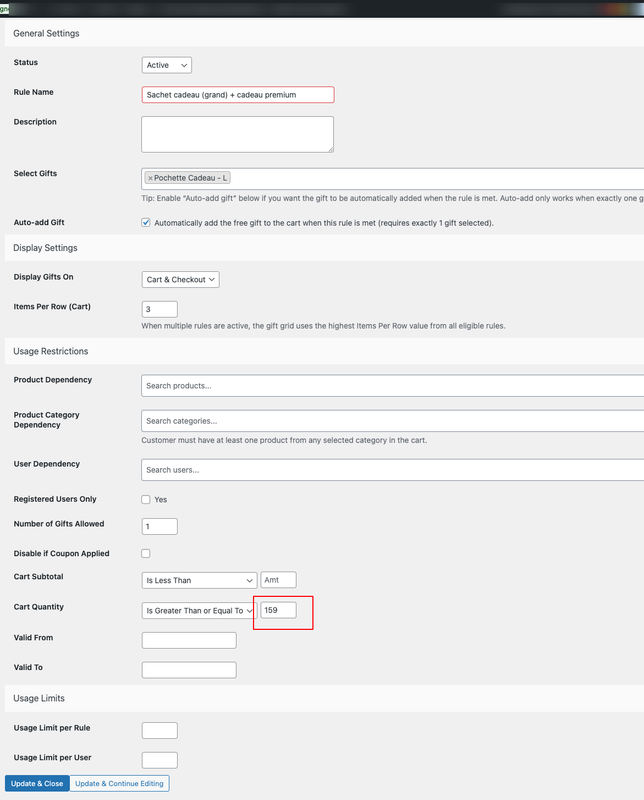The width and height of the screenshot is (644, 800).
Task: Click the Valid From date field
Action: [x=189, y=640]
